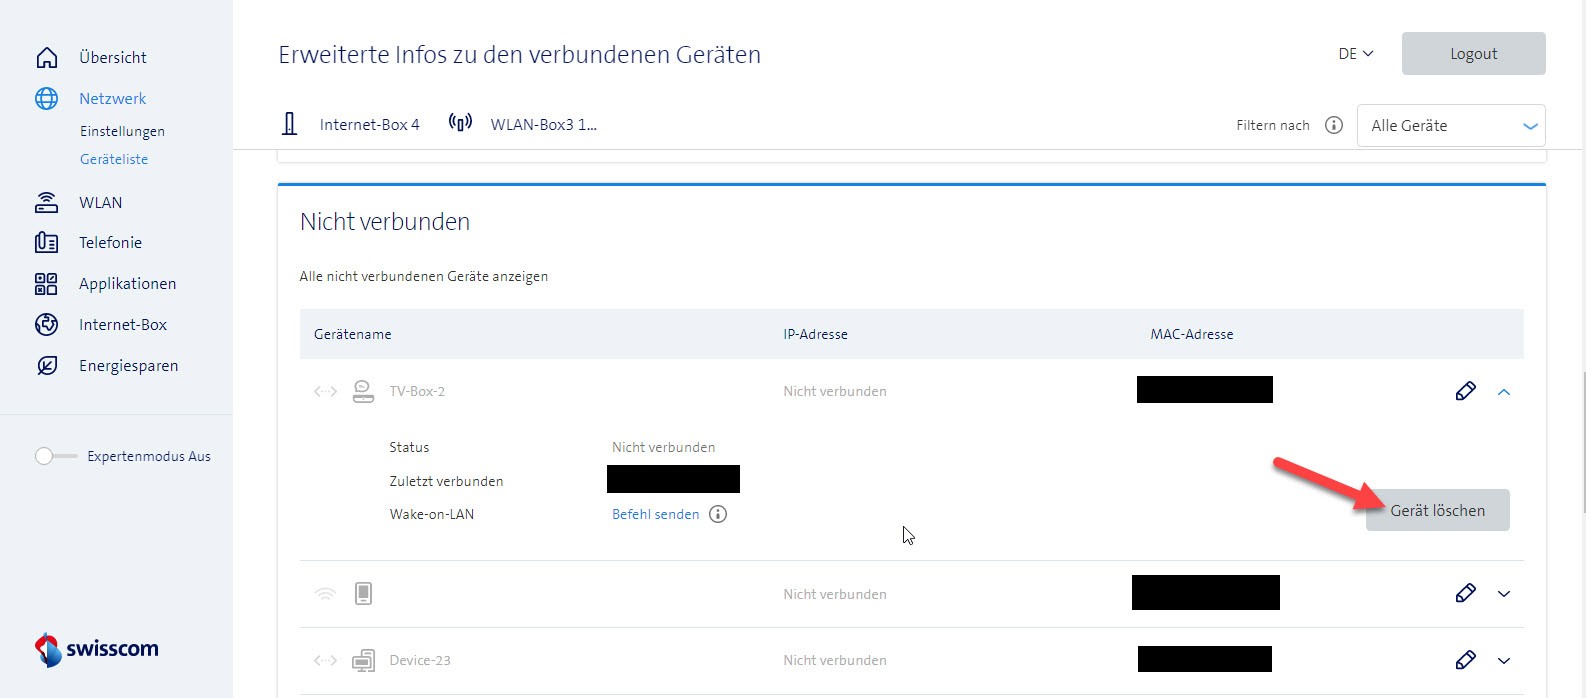The width and height of the screenshot is (1586, 698).
Task: Click the Telefonie phone icon
Action: [x=46, y=243]
